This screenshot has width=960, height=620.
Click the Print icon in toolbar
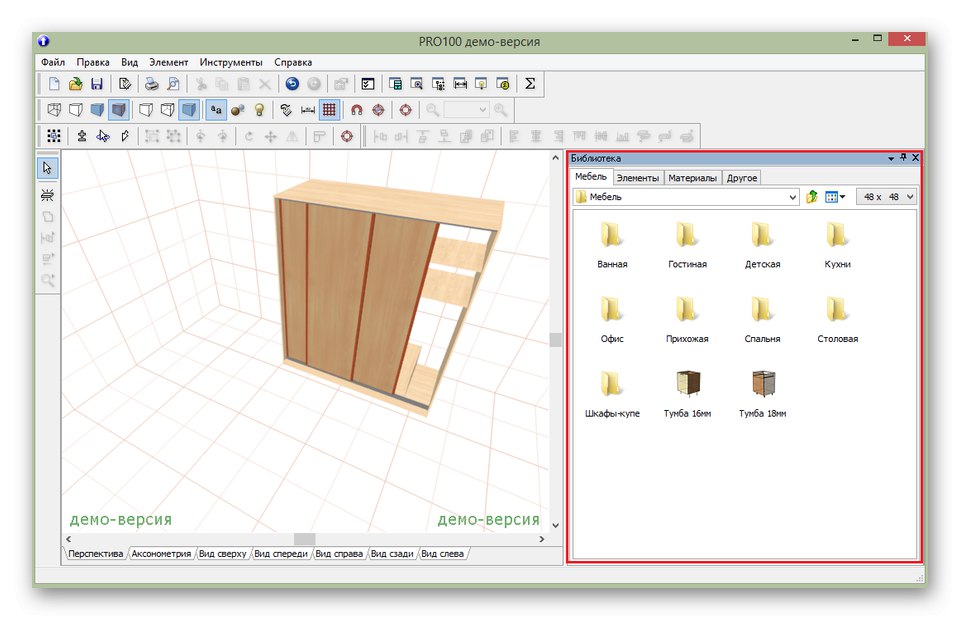151,85
